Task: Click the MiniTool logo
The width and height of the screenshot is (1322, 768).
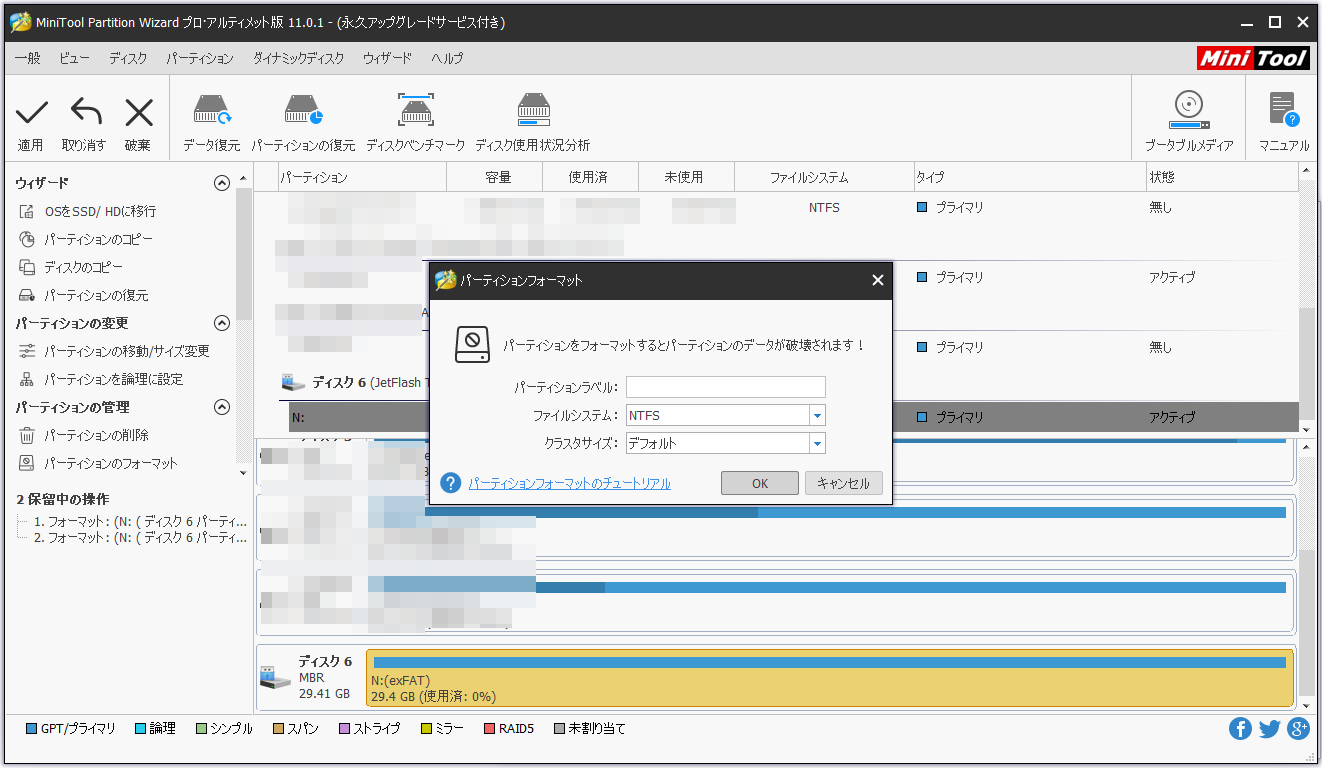Action: [x=1254, y=58]
